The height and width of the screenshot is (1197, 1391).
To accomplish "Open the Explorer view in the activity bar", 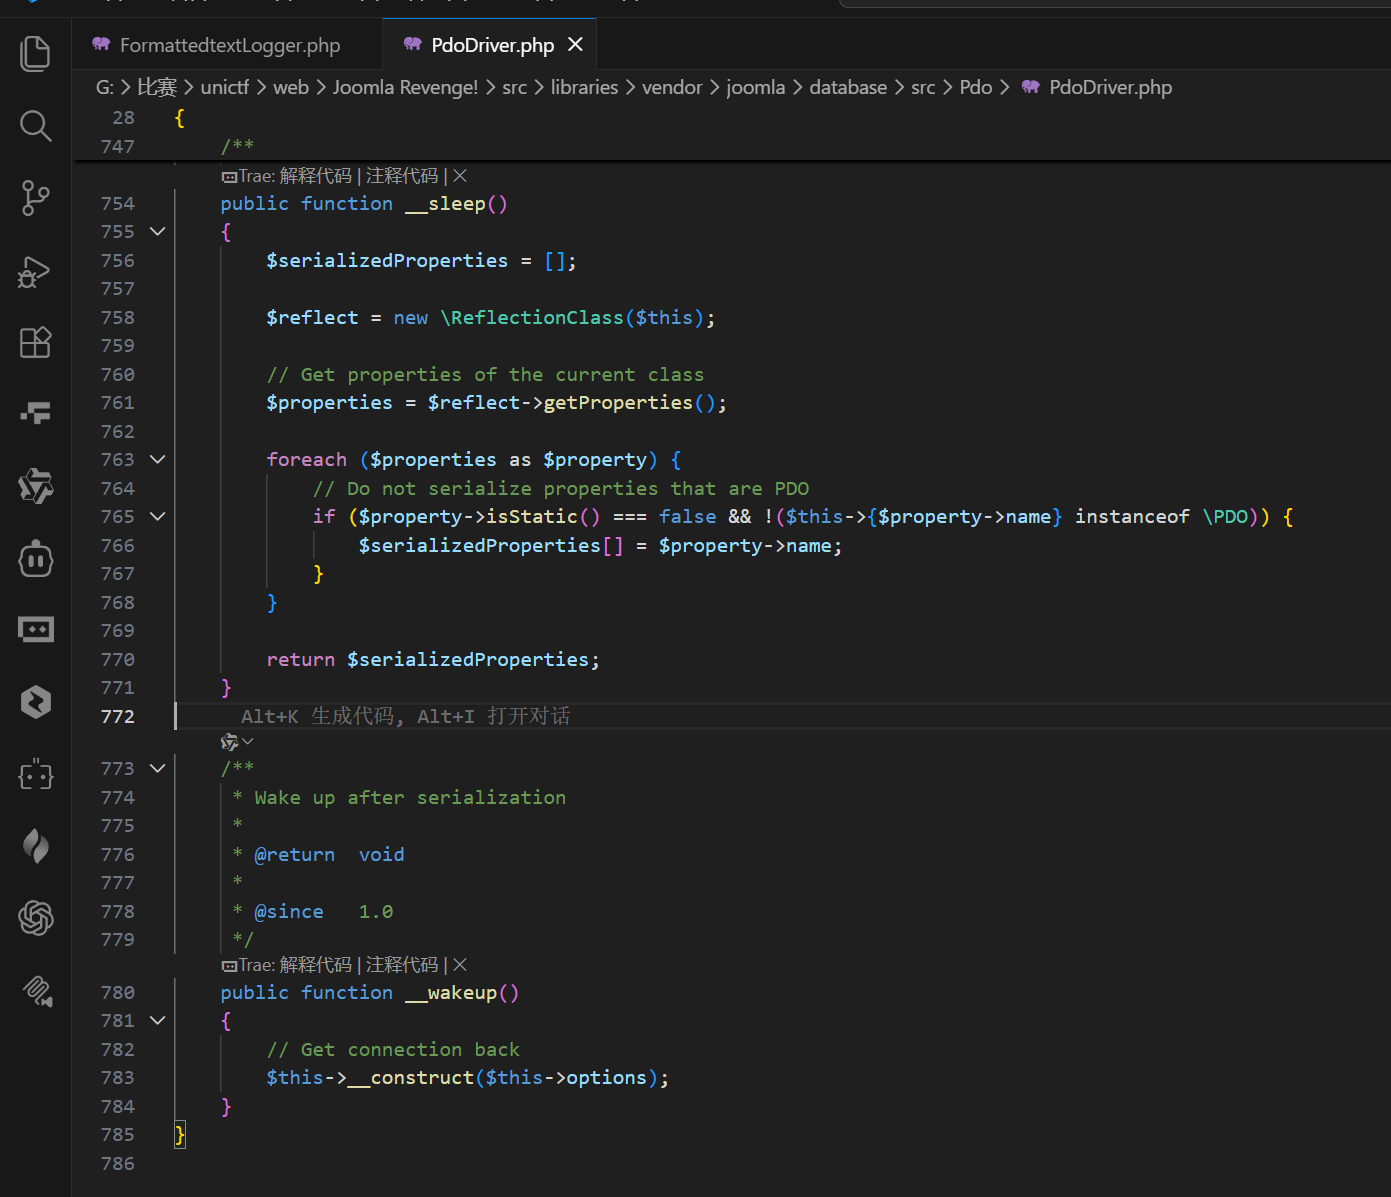I will tap(35, 53).
